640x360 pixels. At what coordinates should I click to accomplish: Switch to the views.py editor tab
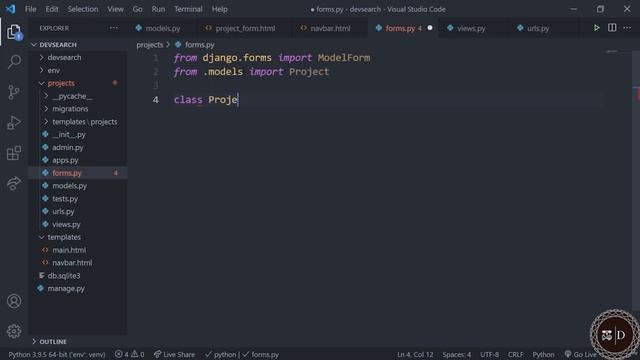pyautogui.click(x=471, y=28)
